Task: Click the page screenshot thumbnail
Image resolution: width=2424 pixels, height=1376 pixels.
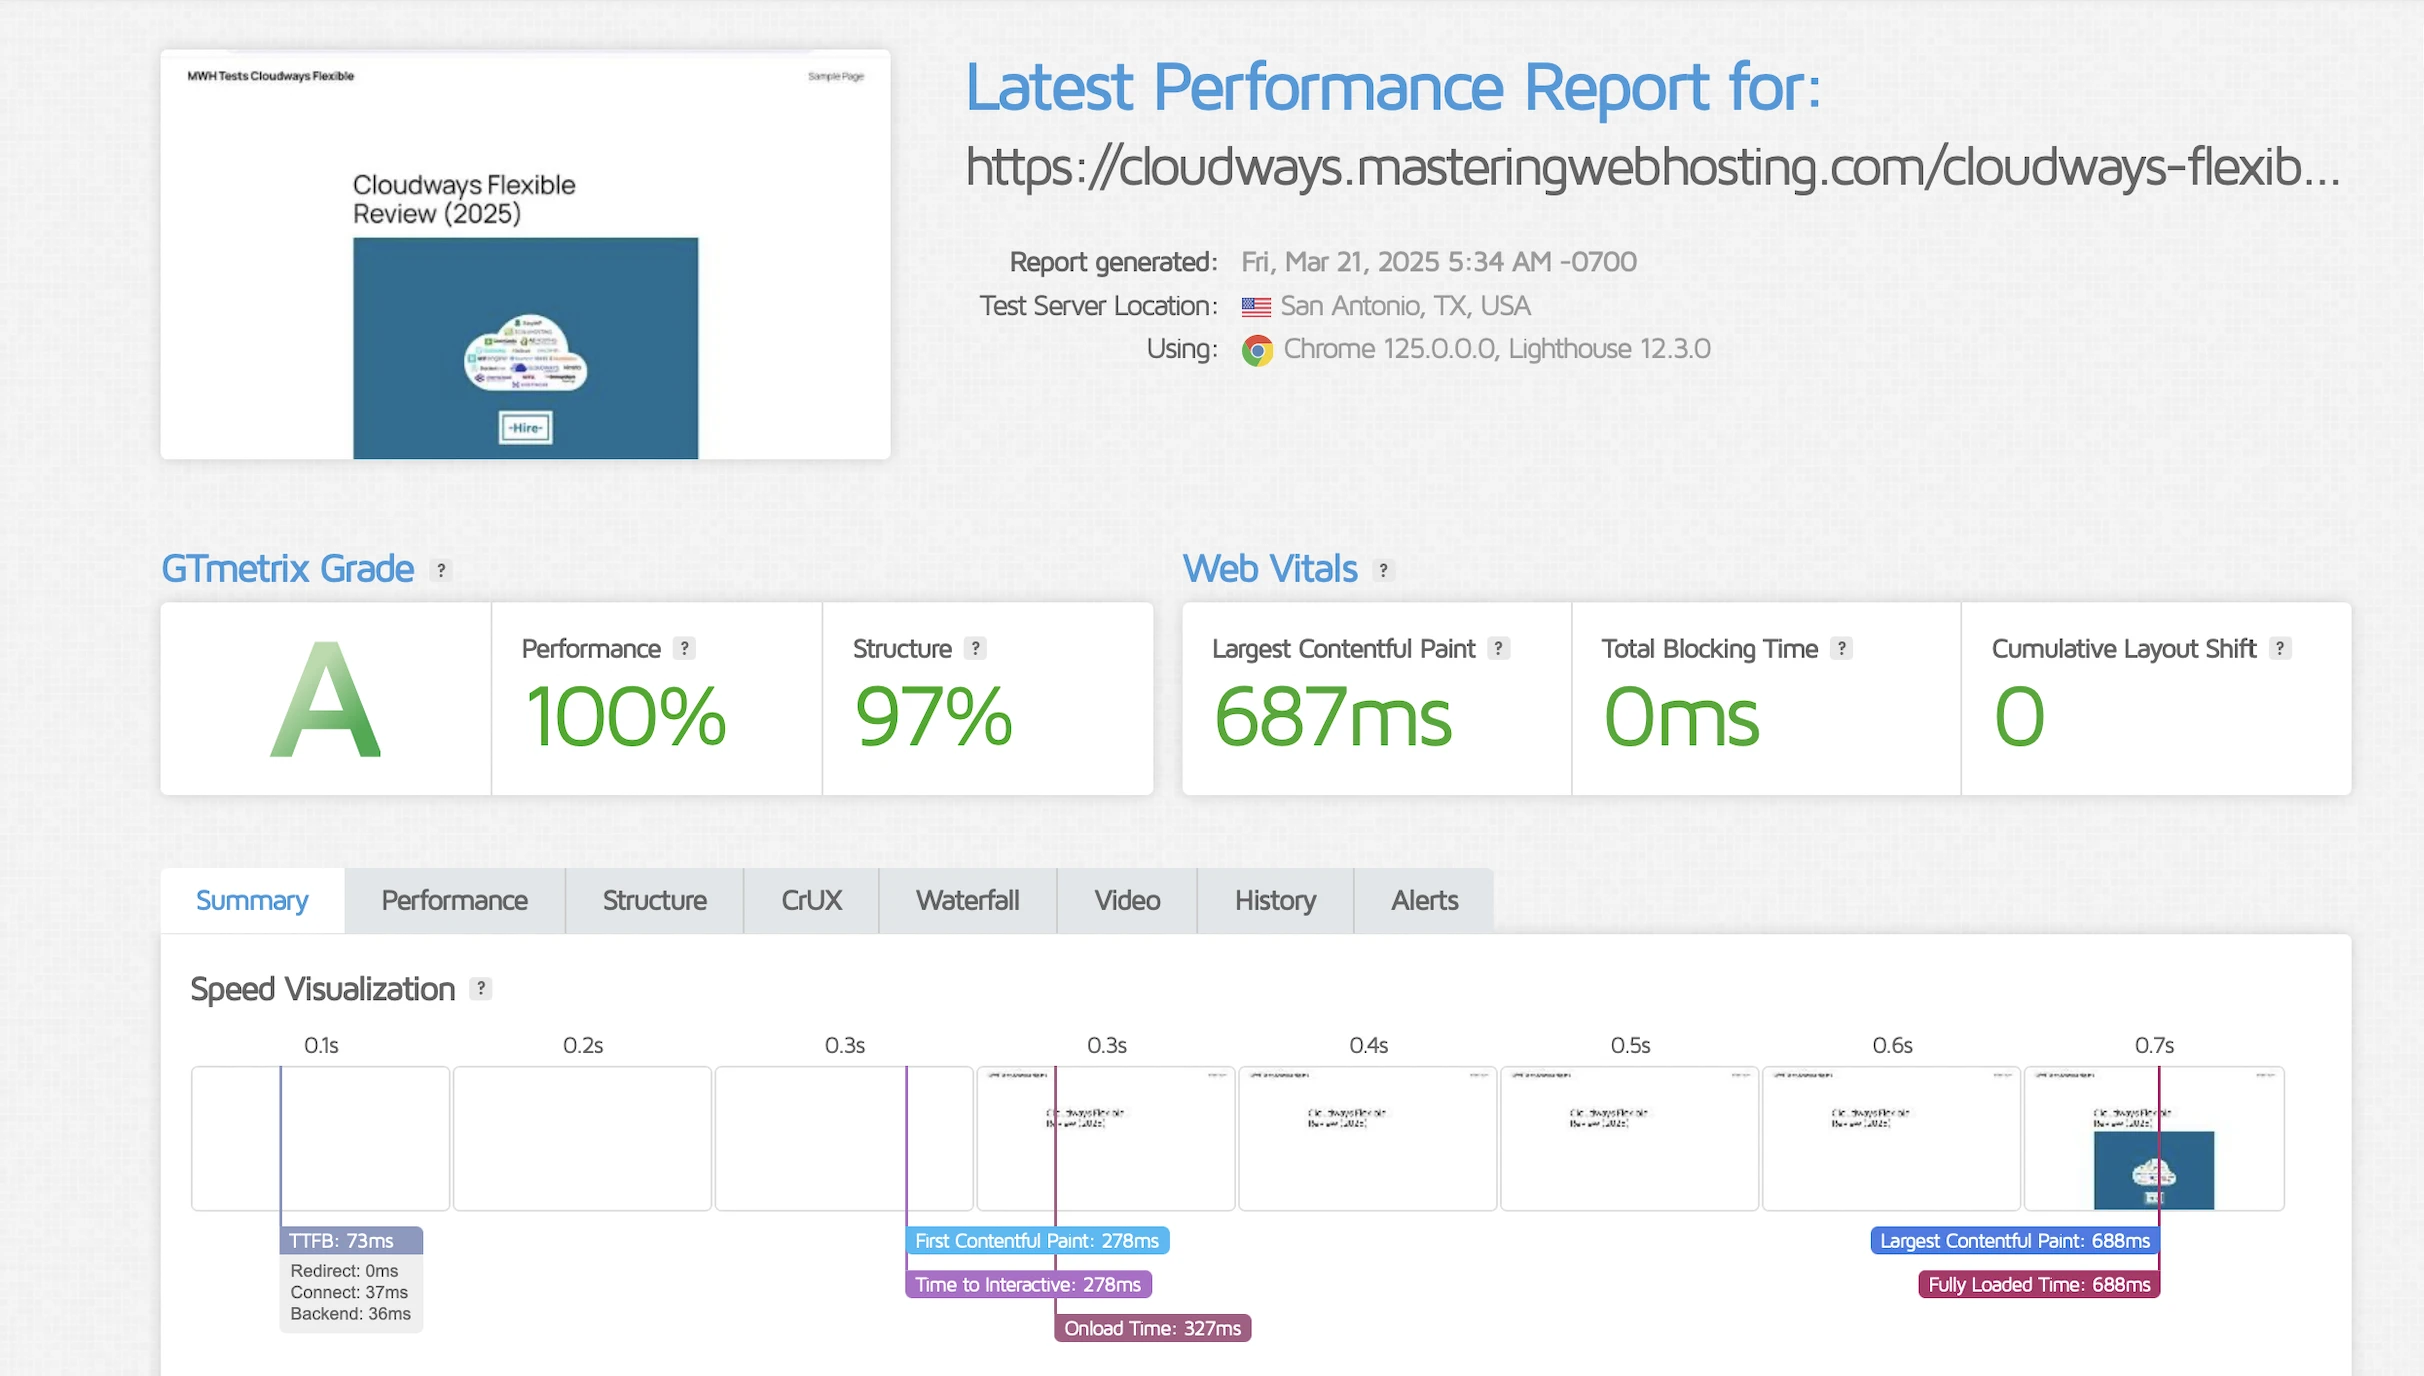Action: [525, 255]
